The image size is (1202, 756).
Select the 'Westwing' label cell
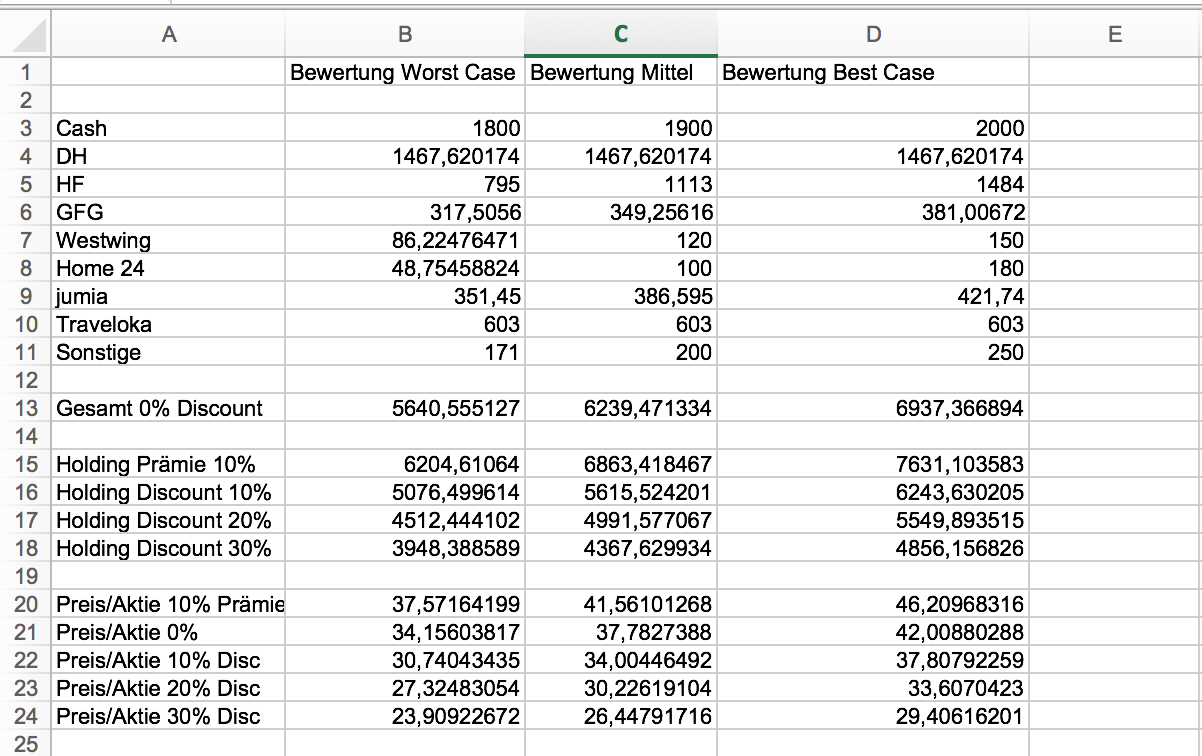(168, 240)
